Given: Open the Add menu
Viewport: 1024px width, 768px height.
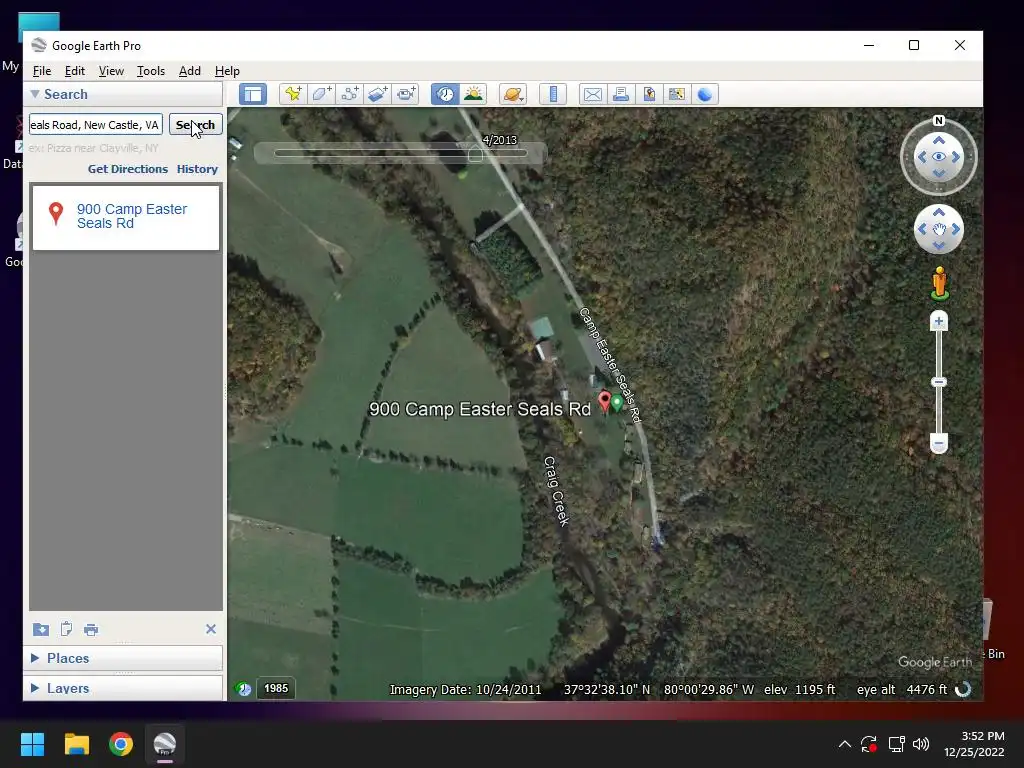Looking at the screenshot, I should 190,71.
